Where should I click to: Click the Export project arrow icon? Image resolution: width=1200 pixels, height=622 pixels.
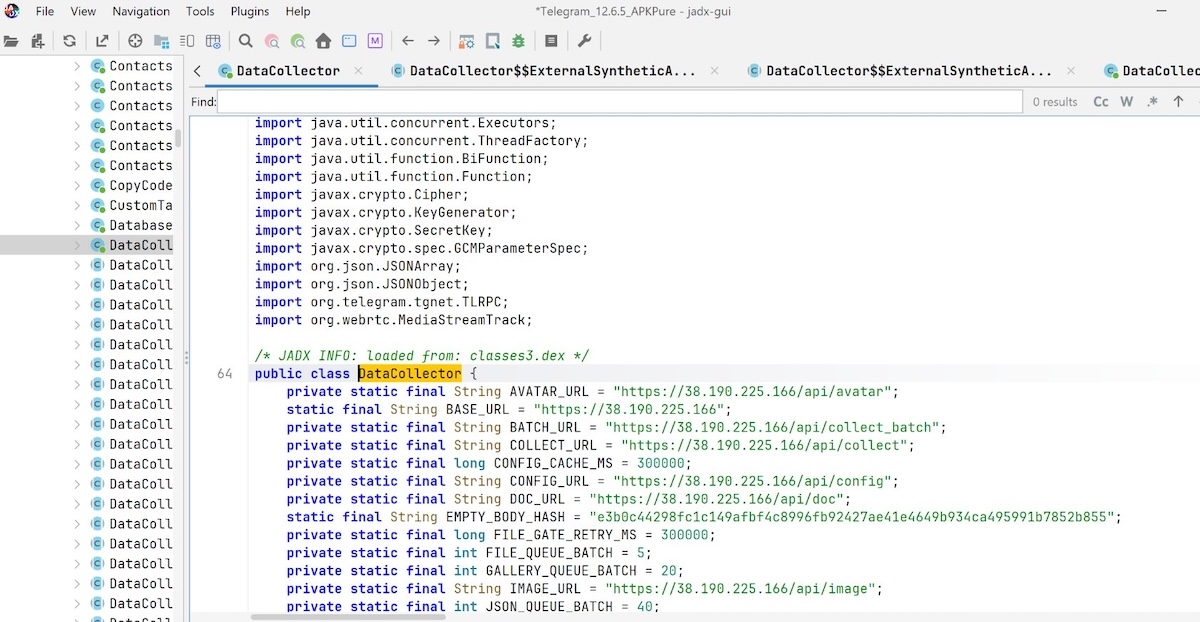(102, 41)
